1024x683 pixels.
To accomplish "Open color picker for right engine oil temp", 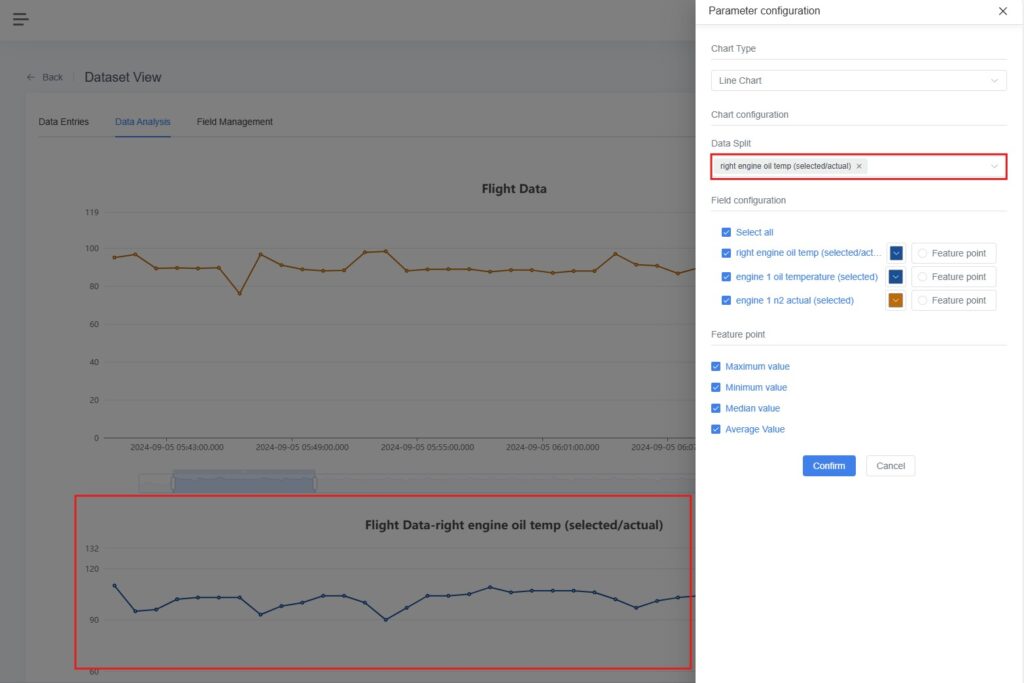I will pyautogui.click(x=896, y=254).
